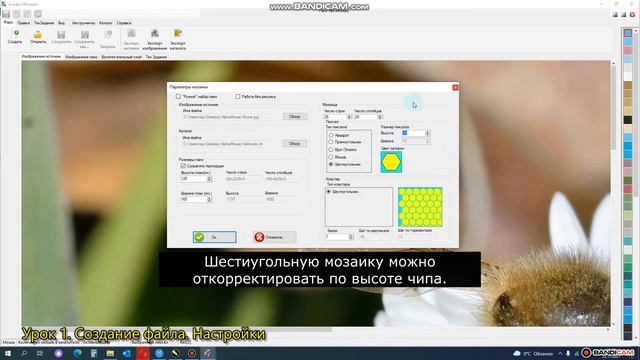Close the Параметры мозаики dialog
Viewport: 640px width, 360px height.
pos(455,87)
